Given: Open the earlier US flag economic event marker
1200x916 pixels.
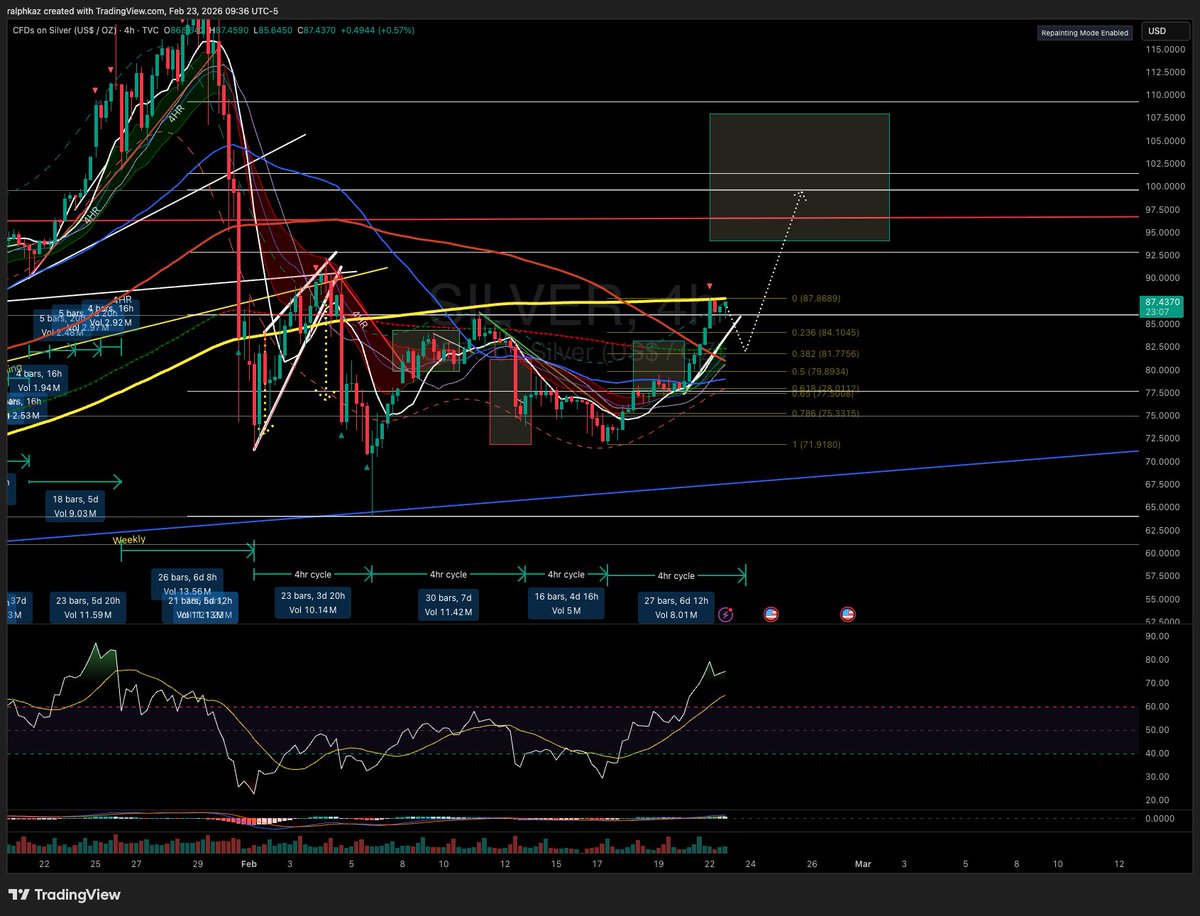Looking at the screenshot, I should click(x=771, y=614).
